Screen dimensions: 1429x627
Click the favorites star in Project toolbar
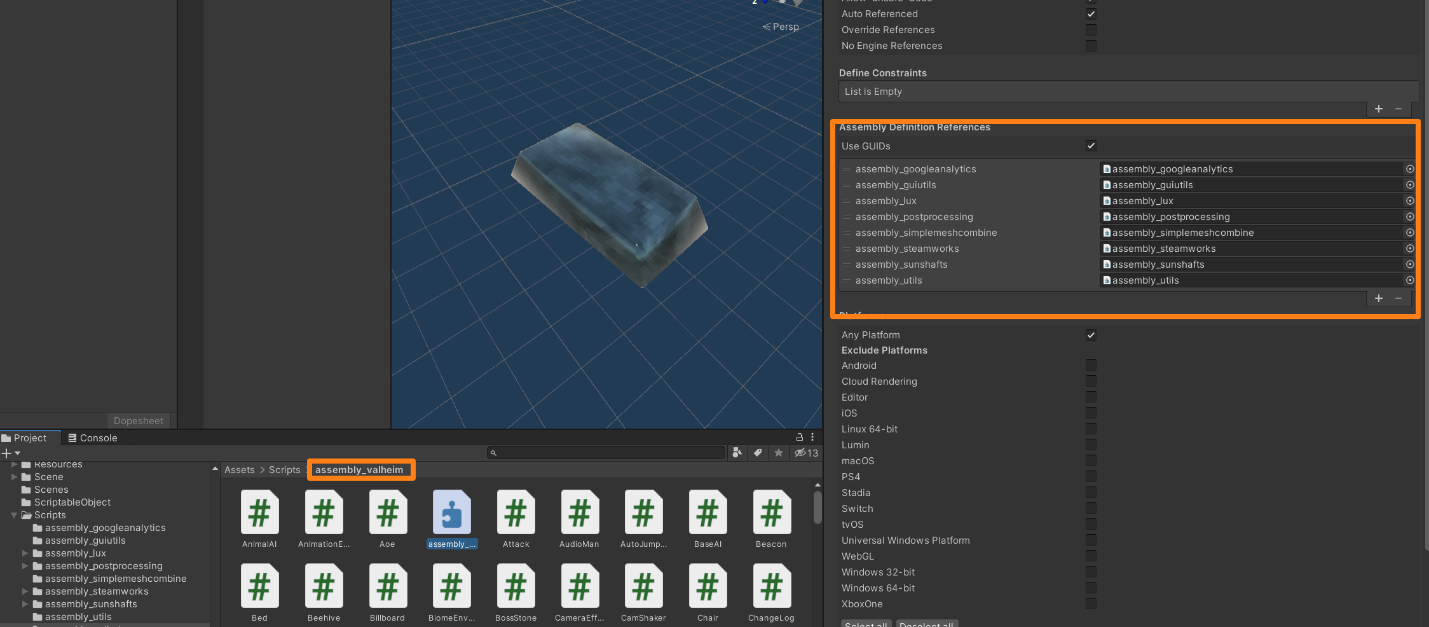(778, 453)
